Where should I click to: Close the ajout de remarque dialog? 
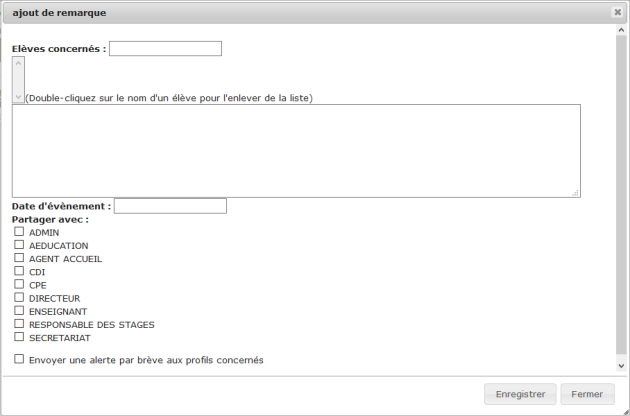tap(617, 12)
